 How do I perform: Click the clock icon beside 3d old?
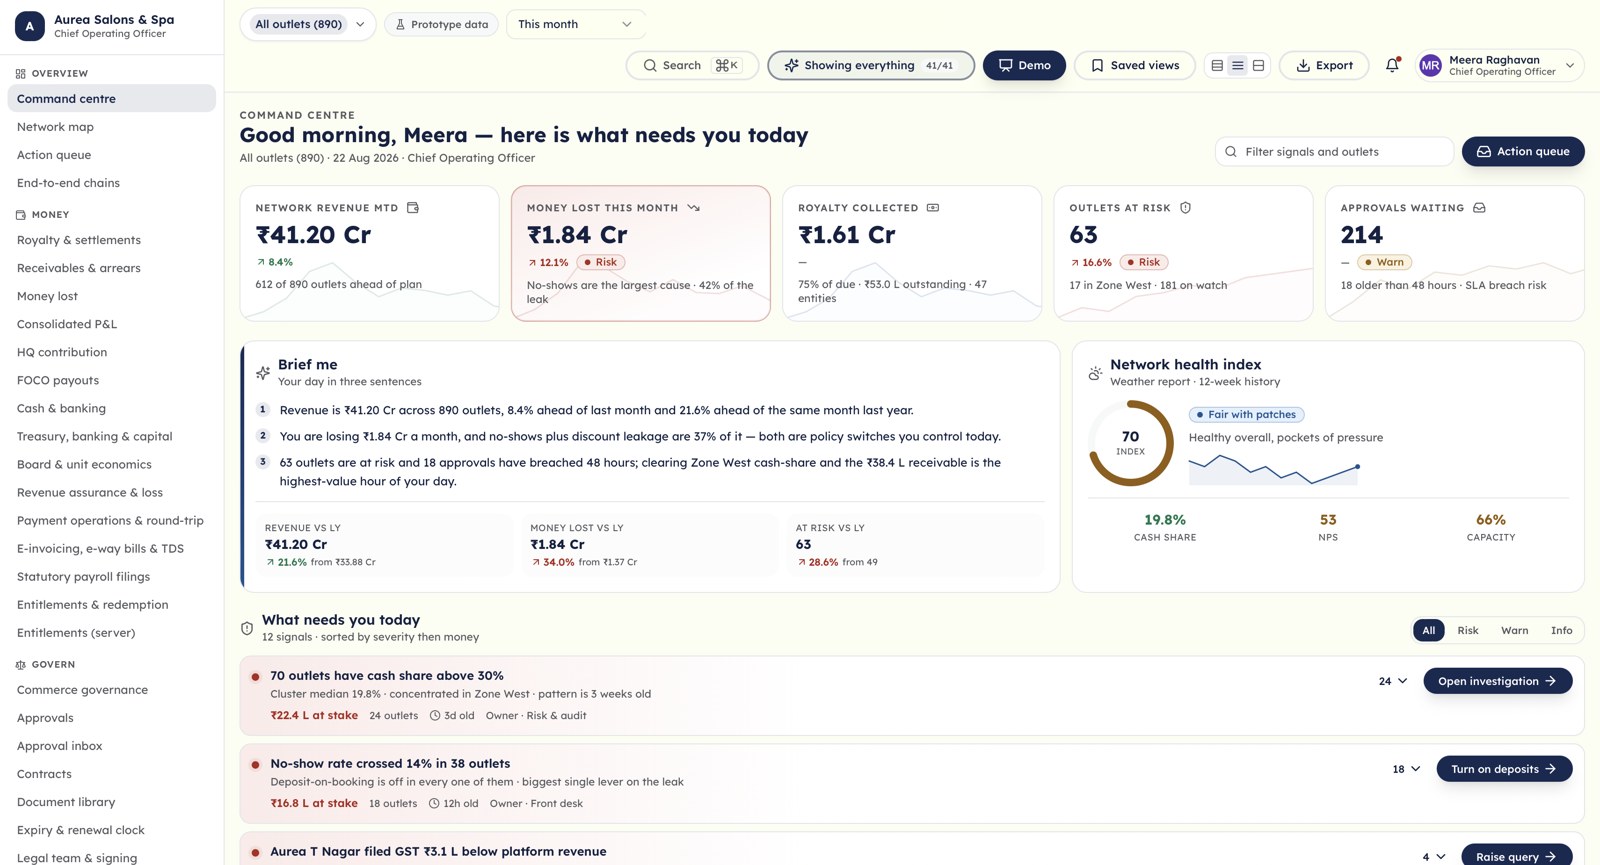(435, 716)
